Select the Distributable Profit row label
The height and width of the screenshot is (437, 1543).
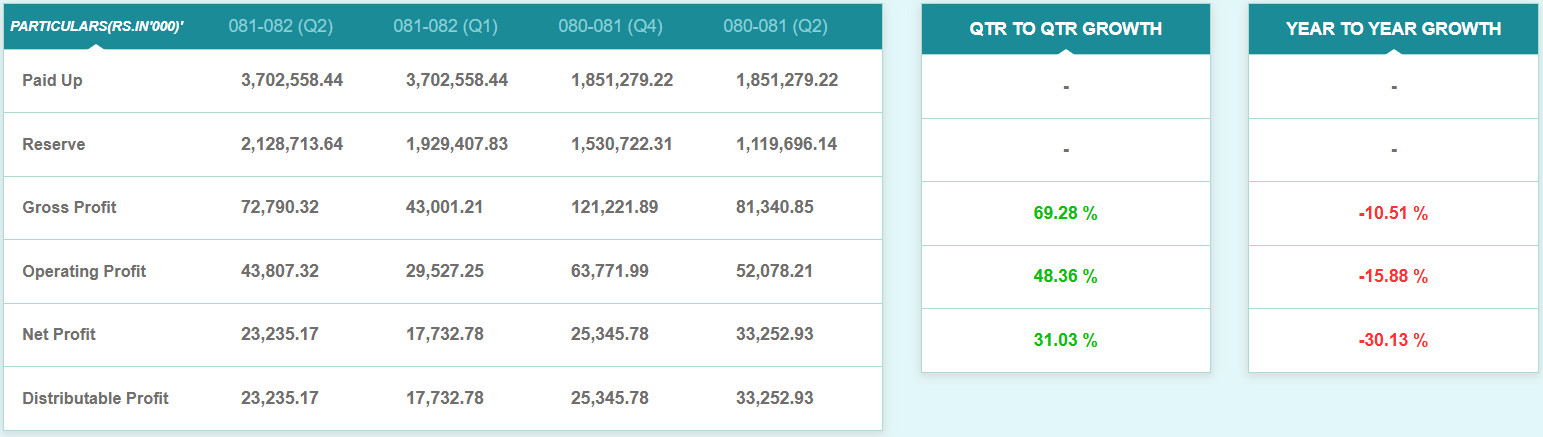tap(95, 398)
